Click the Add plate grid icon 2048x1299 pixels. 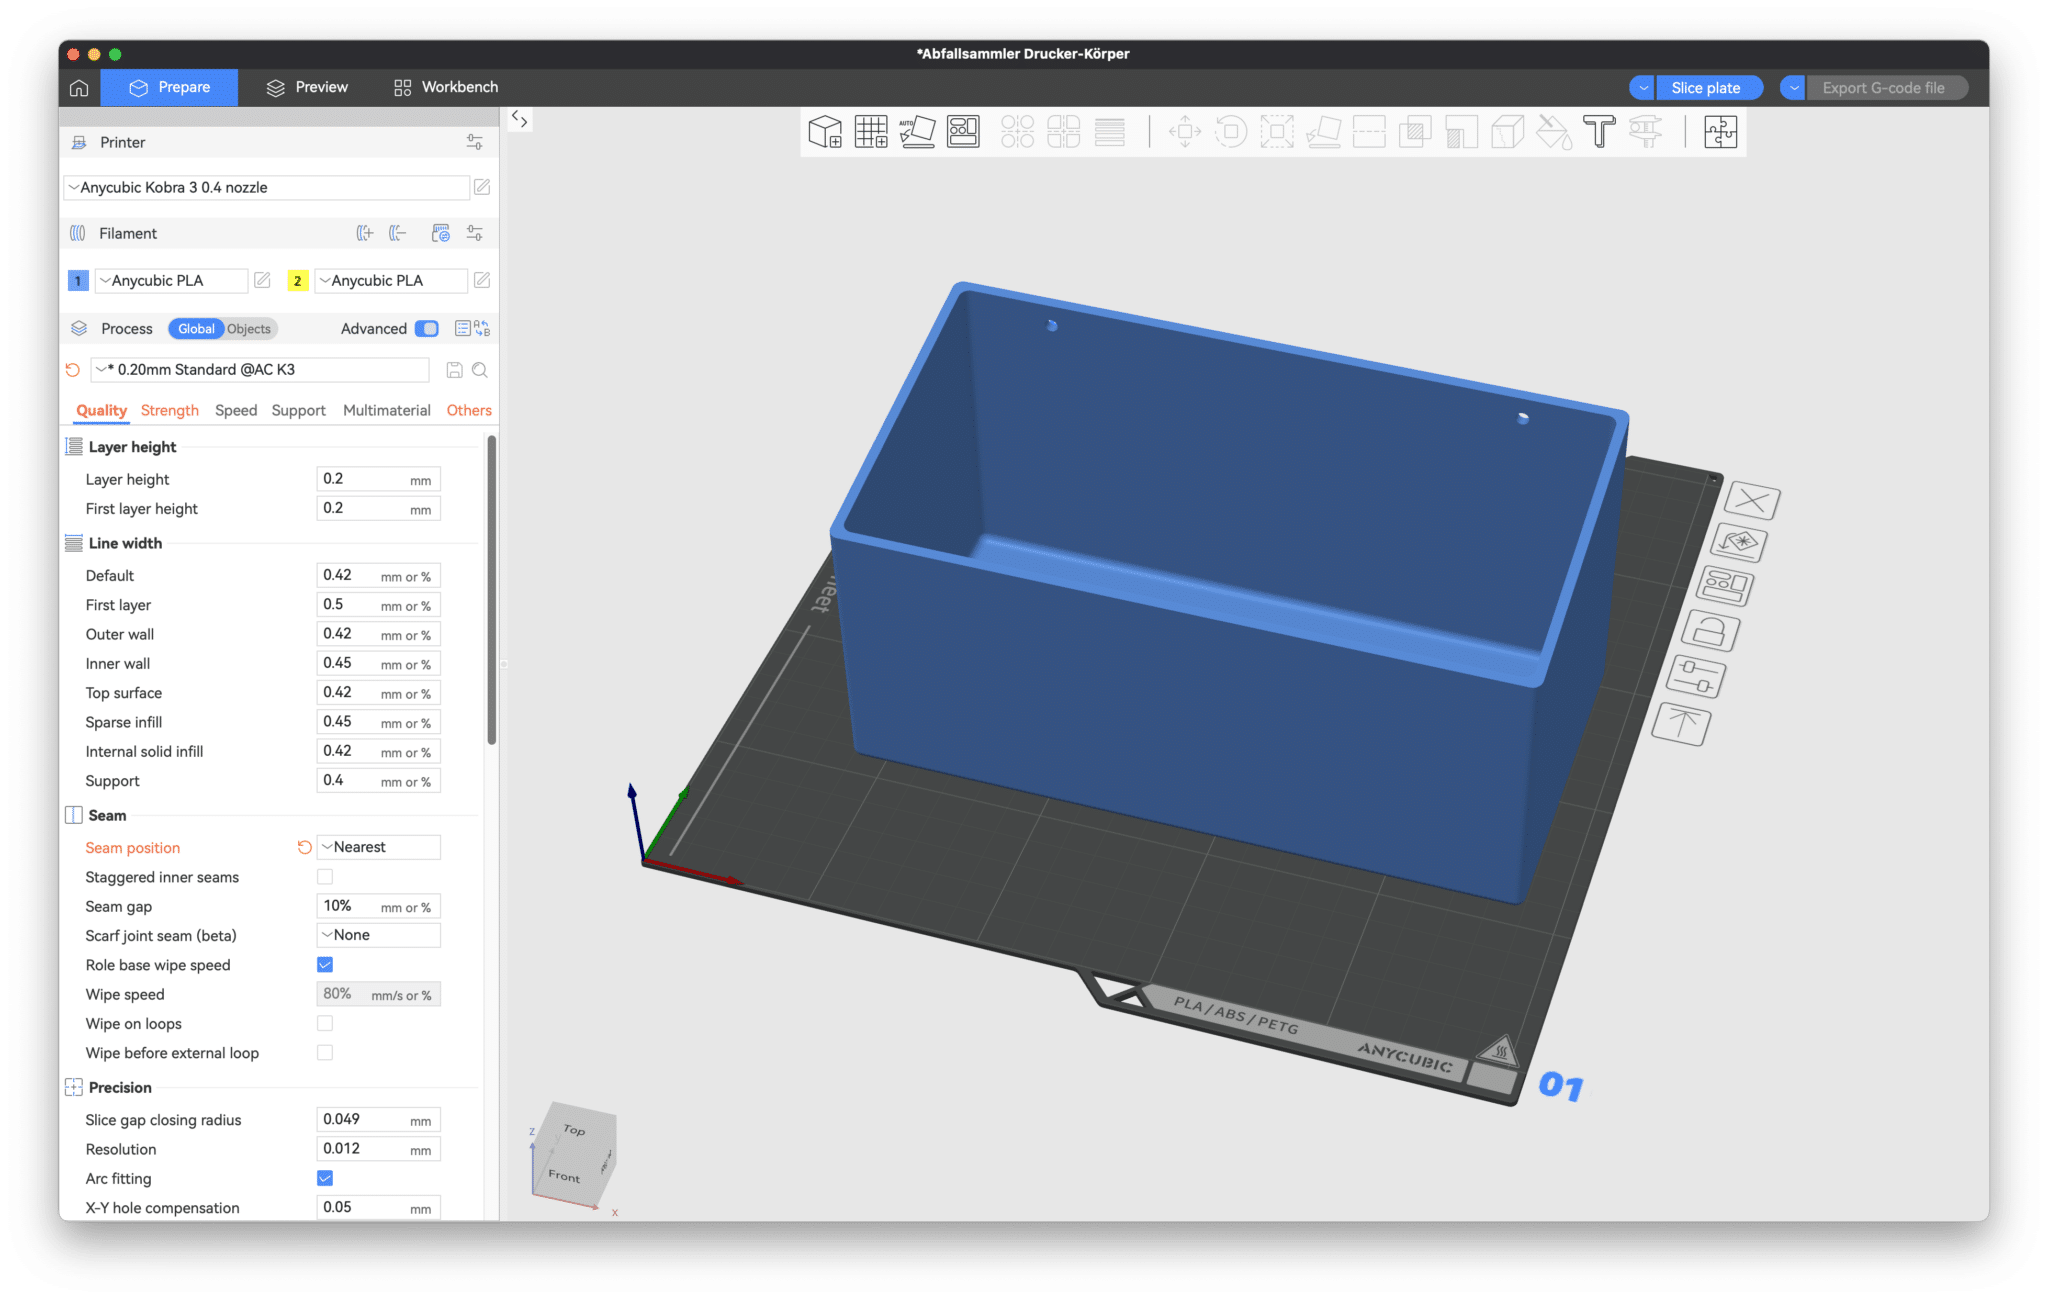(871, 132)
